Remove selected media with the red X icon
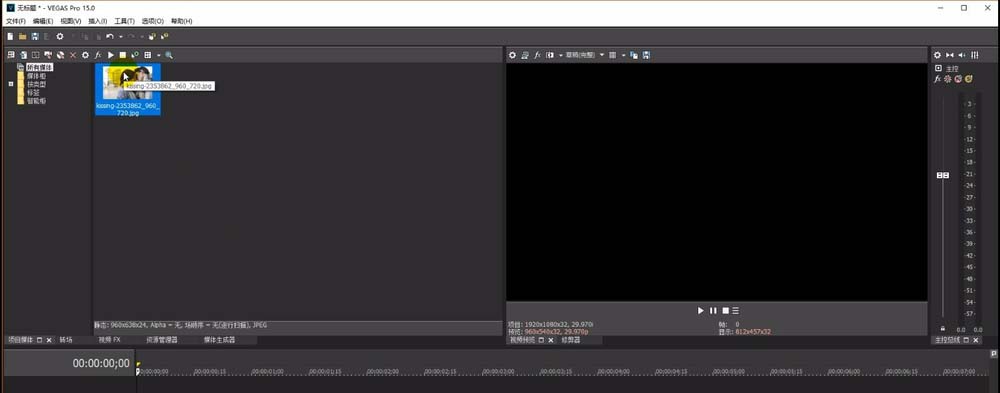 click(x=73, y=56)
